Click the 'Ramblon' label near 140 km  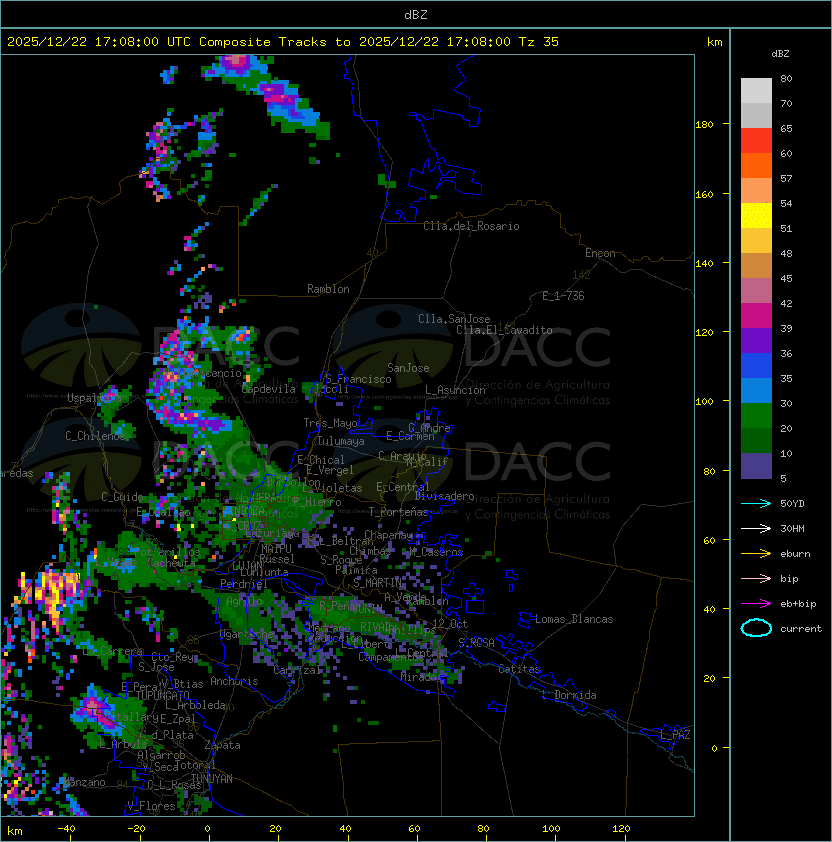(x=328, y=289)
